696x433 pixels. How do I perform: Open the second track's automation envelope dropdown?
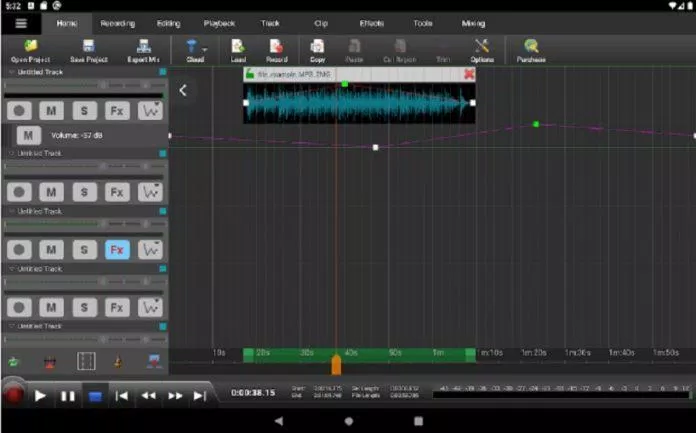click(150, 192)
